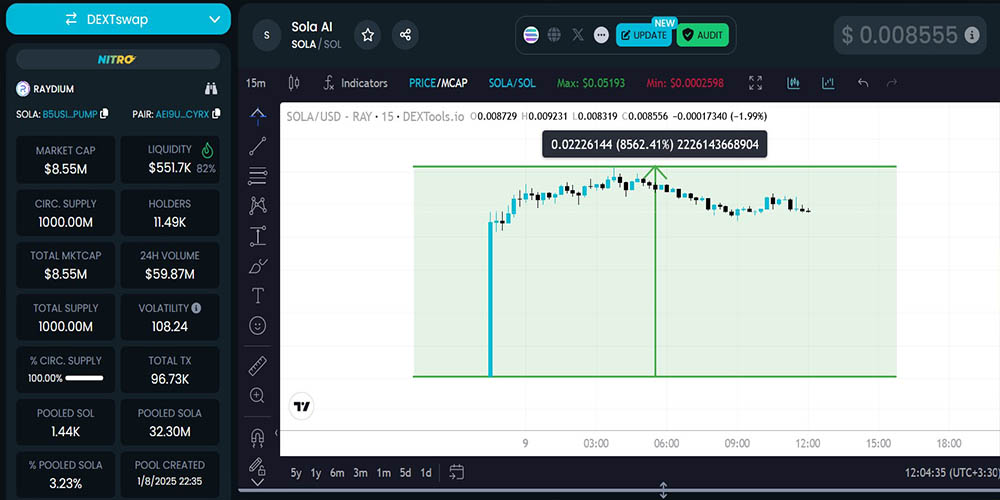Copy the SOLA token address

coord(104,114)
